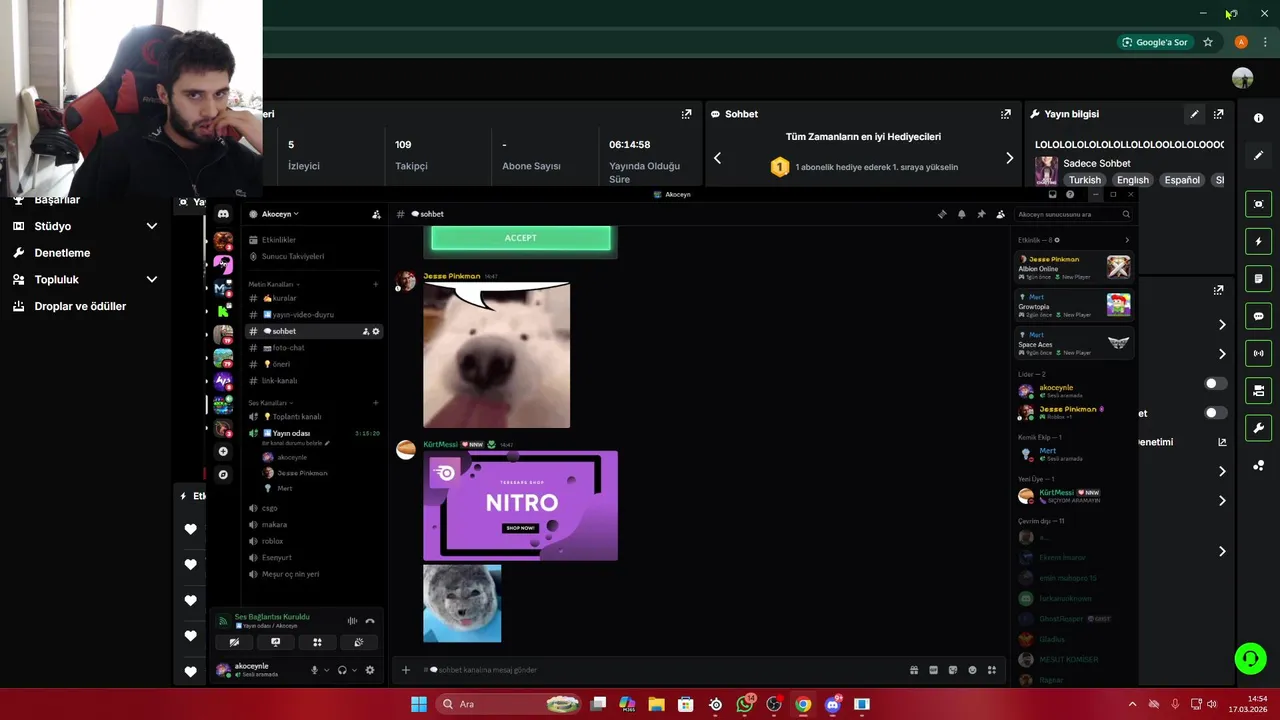The image size is (1280, 720).
Task: Search in the Akoceyn server search box
Action: click(1075, 214)
